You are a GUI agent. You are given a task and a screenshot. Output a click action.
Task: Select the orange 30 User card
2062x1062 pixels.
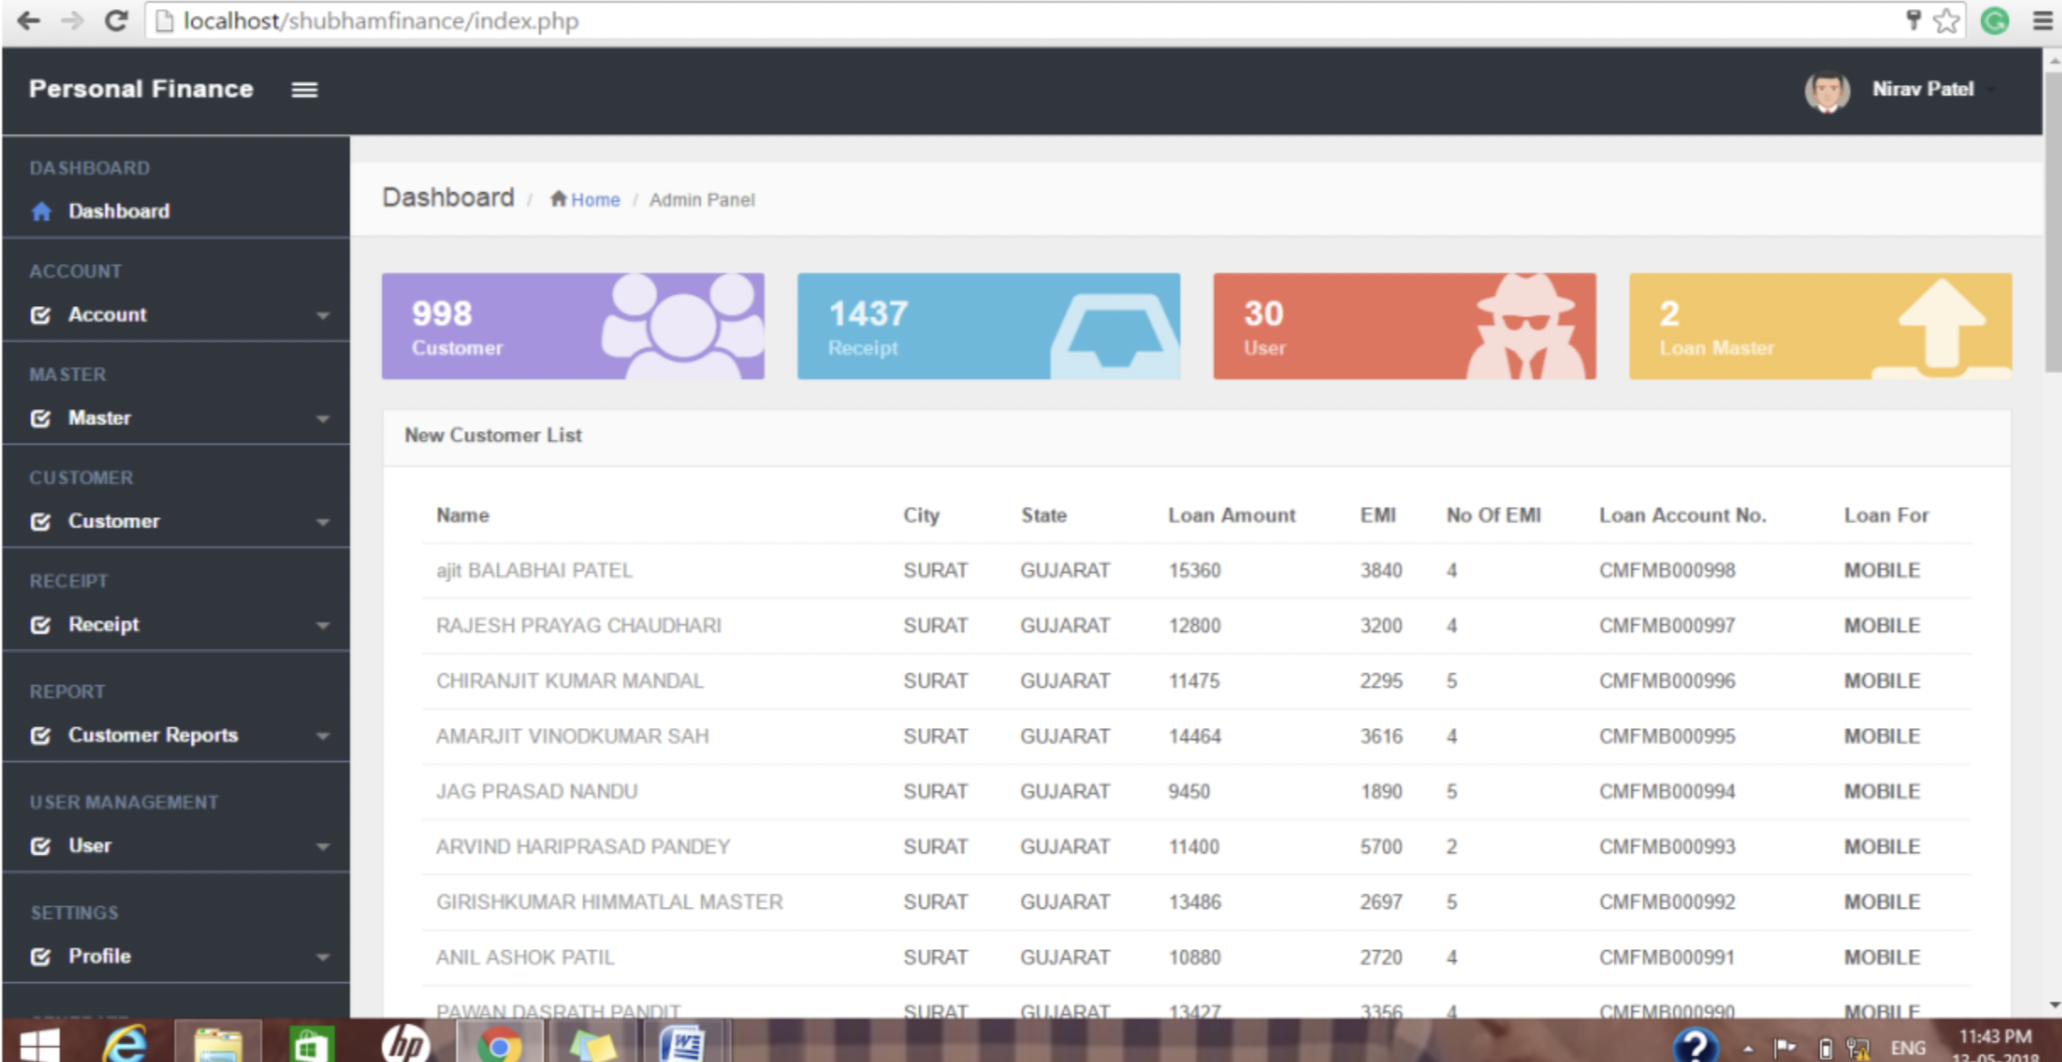[1404, 326]
